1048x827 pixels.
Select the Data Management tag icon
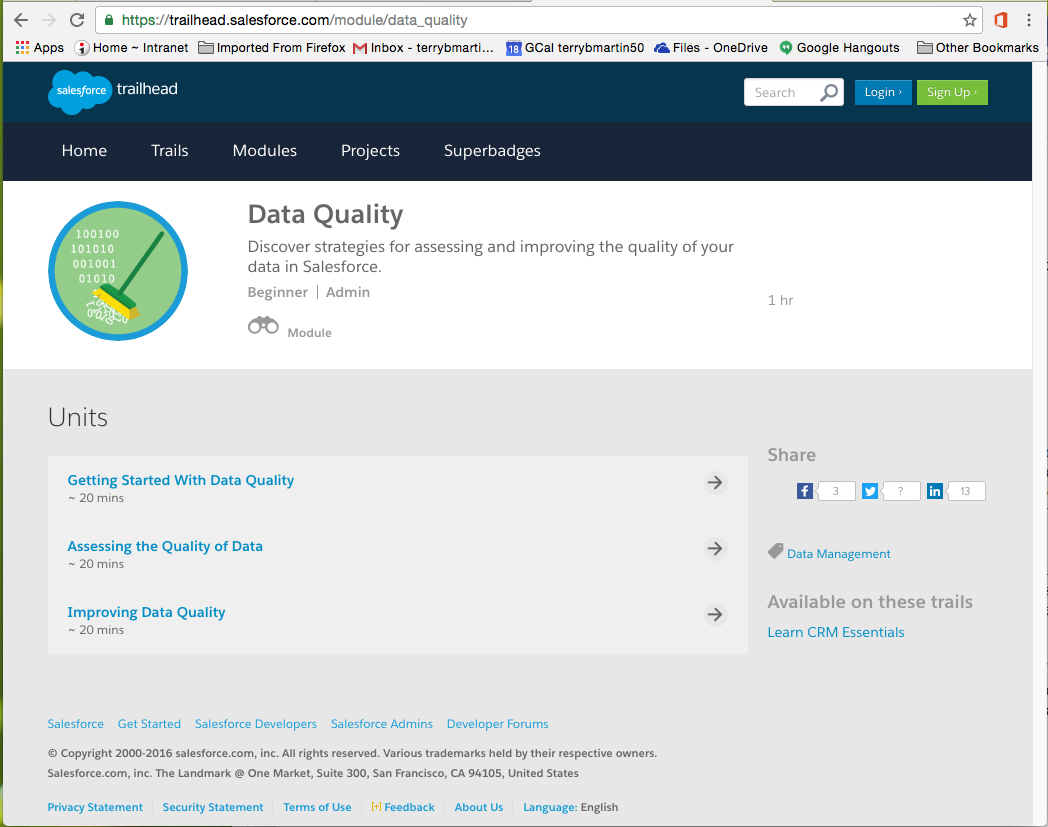pyautogui.click(x=775, y=550)
